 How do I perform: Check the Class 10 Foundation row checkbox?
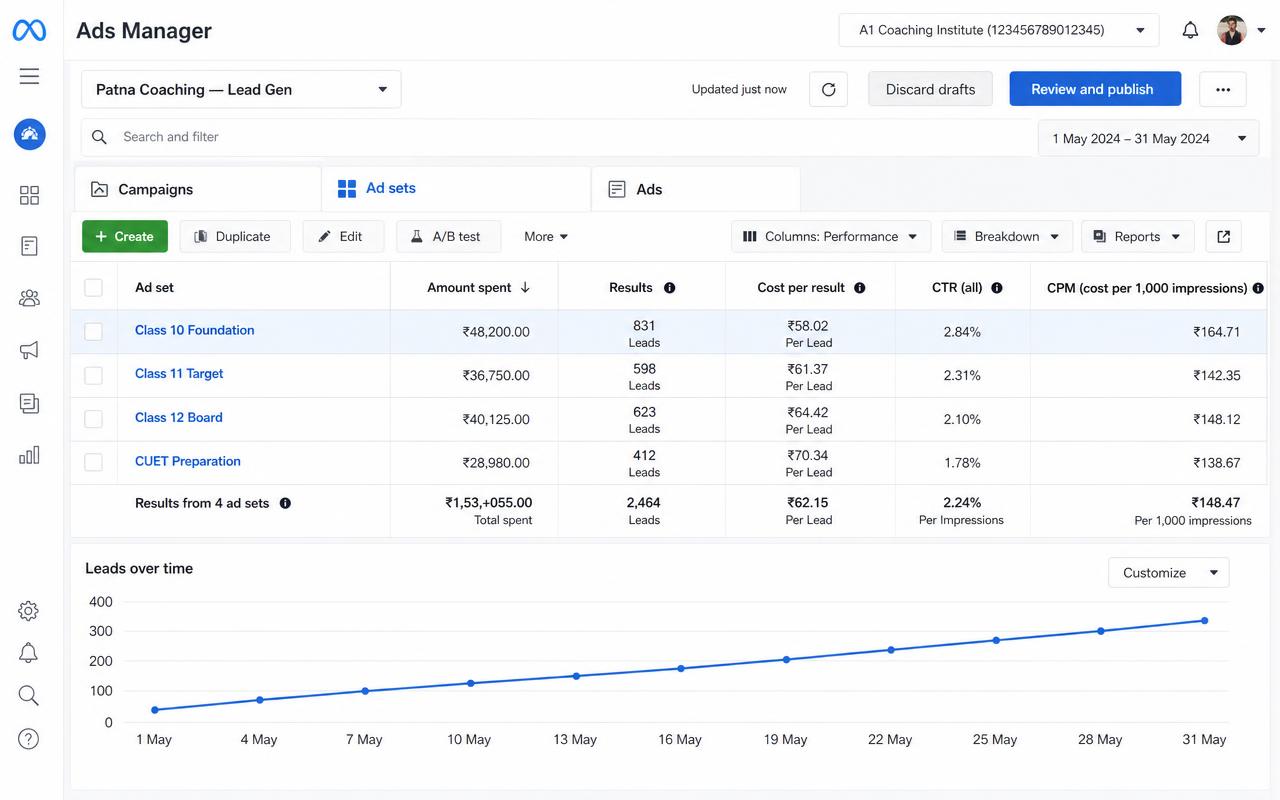(x=93, y=331)
